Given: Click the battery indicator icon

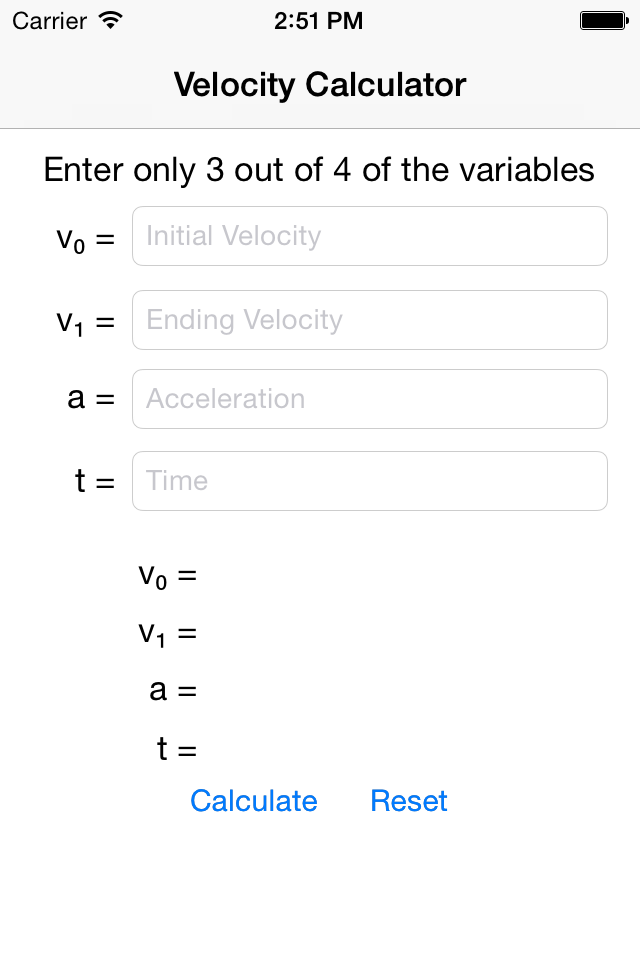Looking at the screenshot, I should tap(603, 19).
